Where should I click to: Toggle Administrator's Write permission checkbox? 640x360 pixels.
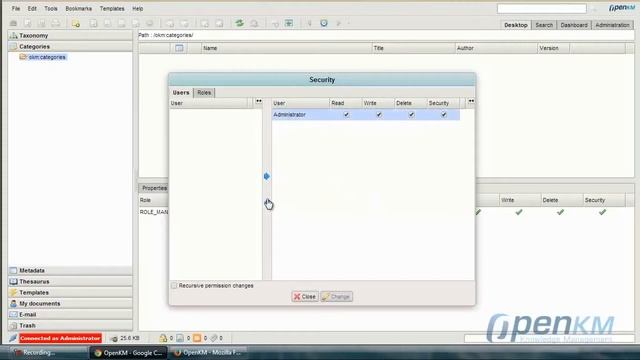(x=379, y=115)
